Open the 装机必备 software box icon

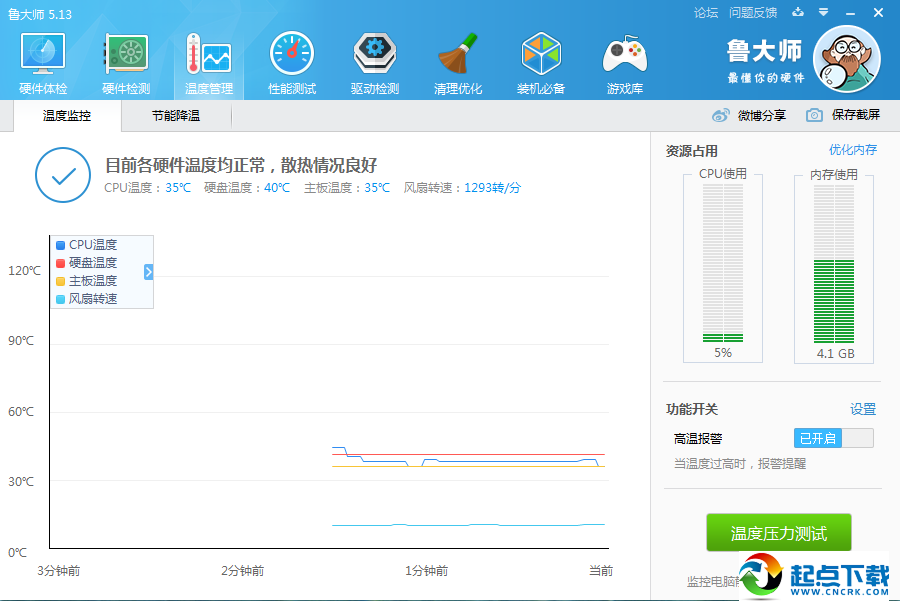coord(541,62)
